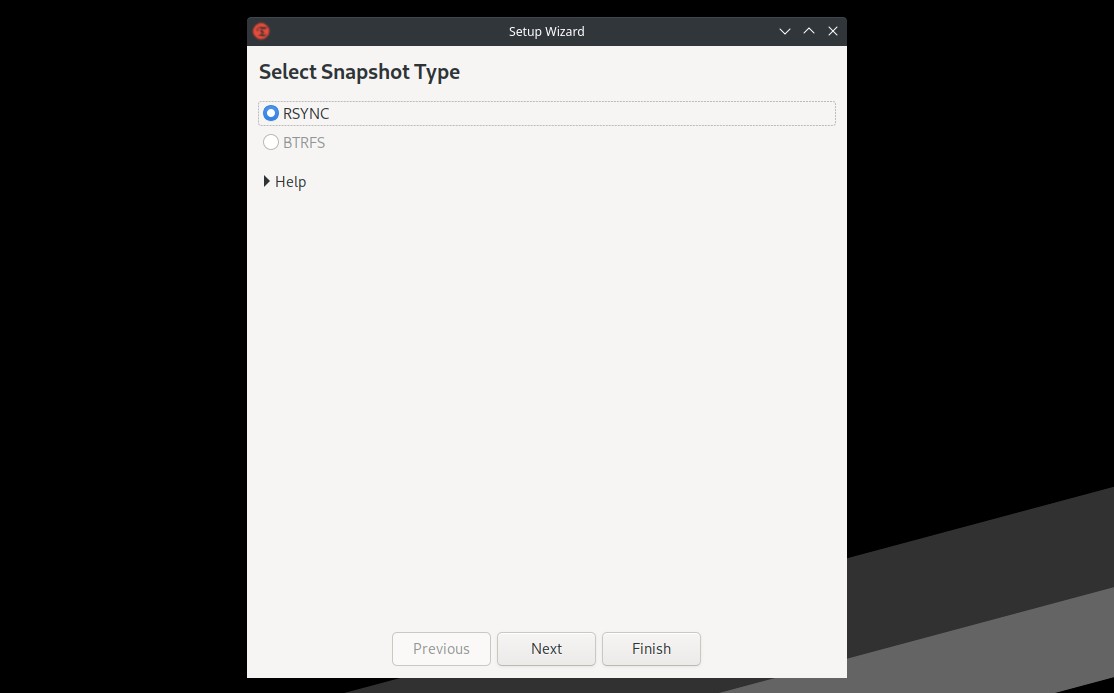Click the Timeshift app icon in title bar

261,31
